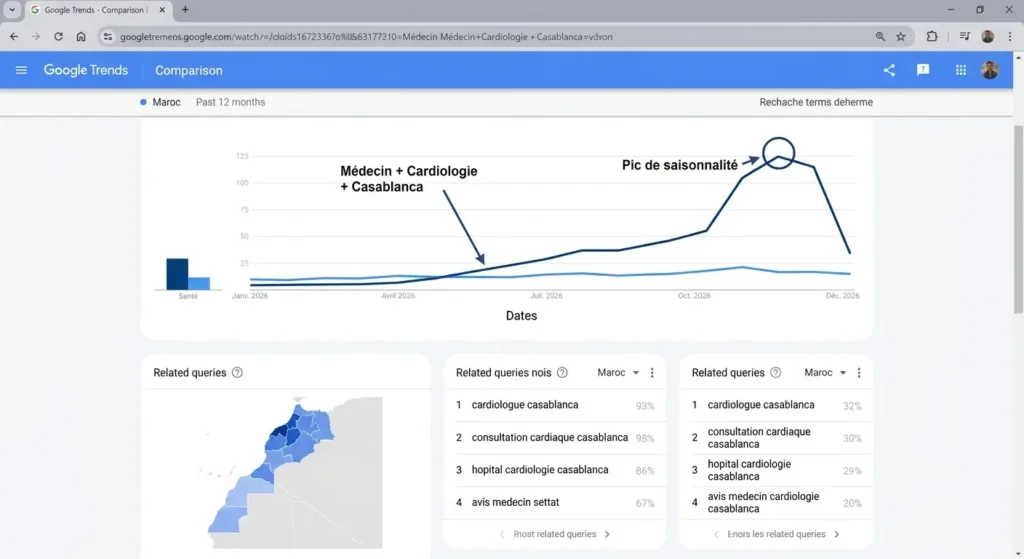Screen dimensions: 1024x559
Task: Open the media controls icon in toolbar
Action: pos(965,37)
